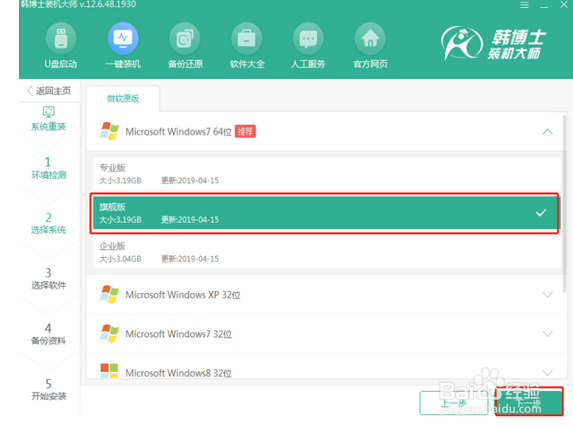Expand the Windows XP 32位 section
This screenshot has height=429, width=573.
pos(547,295)
